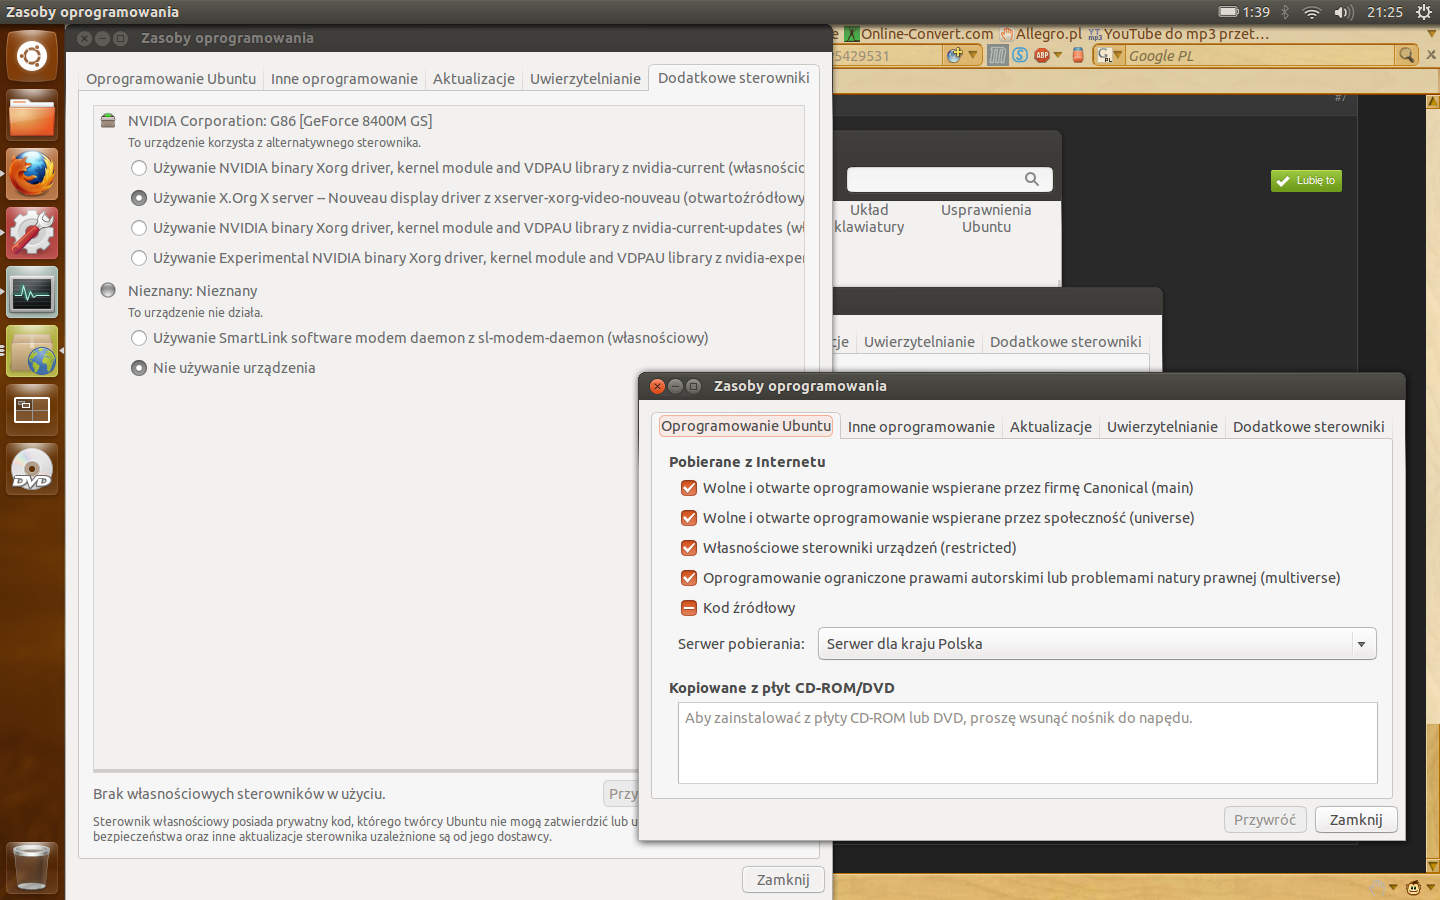Open the wrench-and-gear system settings launcher
Image resolution: width=1440 pixels, height=900 pixels.
32,233
